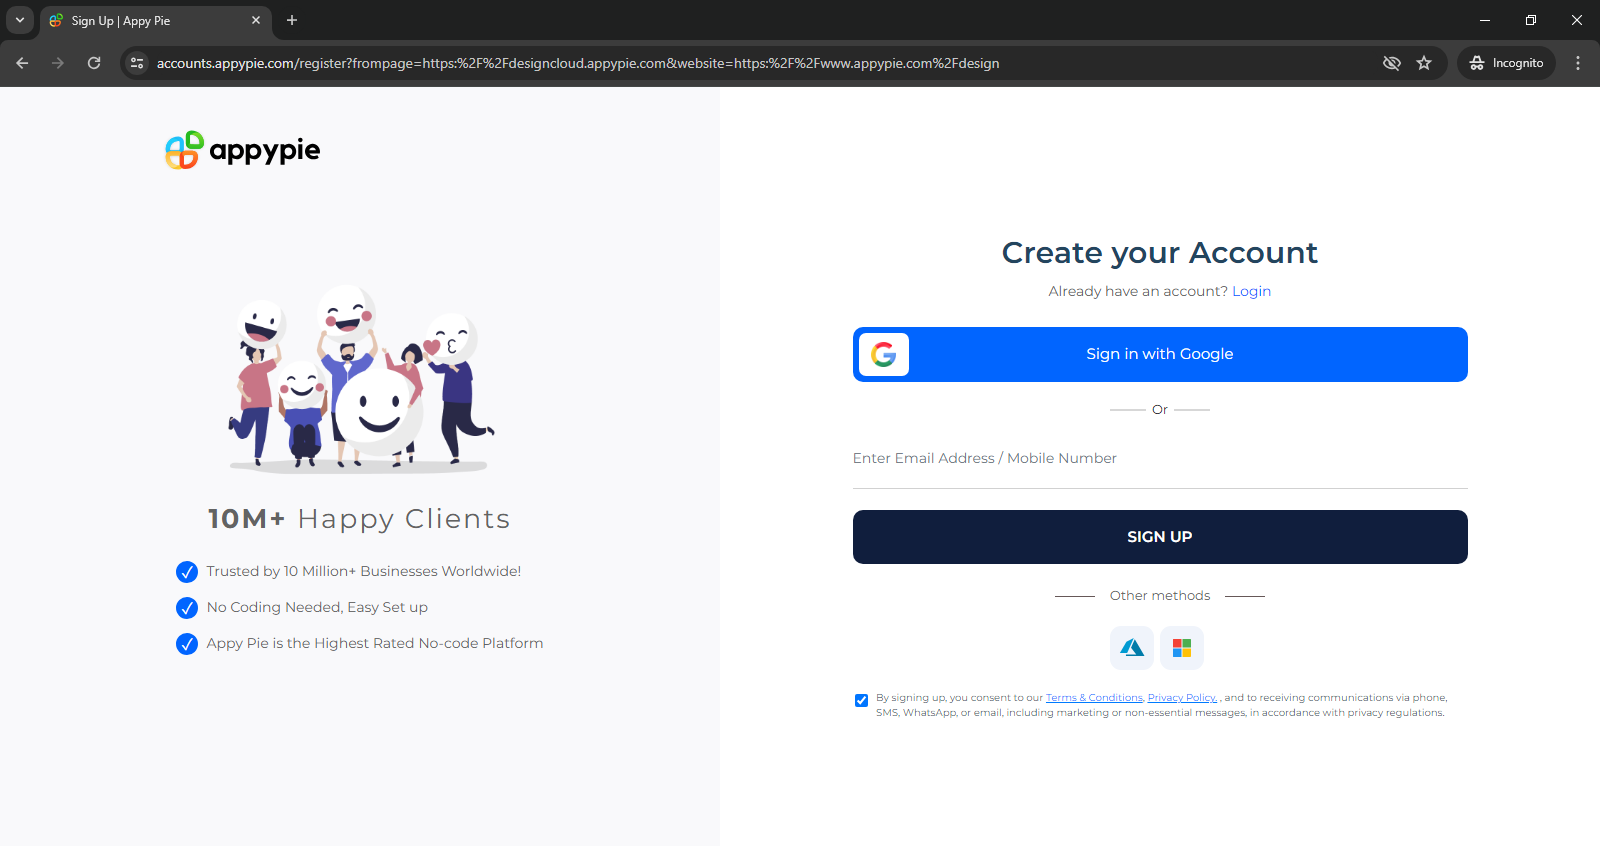Open the Terms & Conditions link
The height and width of the screenshot is (846, 1600).
1094,698
